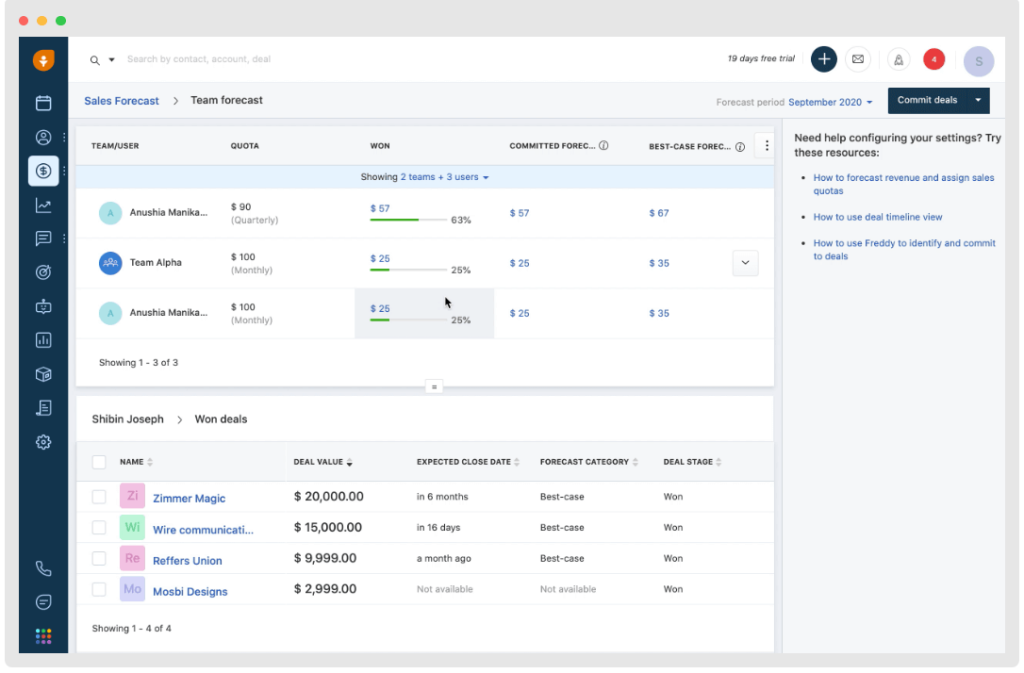1024x673 pixels.
Task: Open the Commit deals dropdown arrow
Action: [978, 101]
